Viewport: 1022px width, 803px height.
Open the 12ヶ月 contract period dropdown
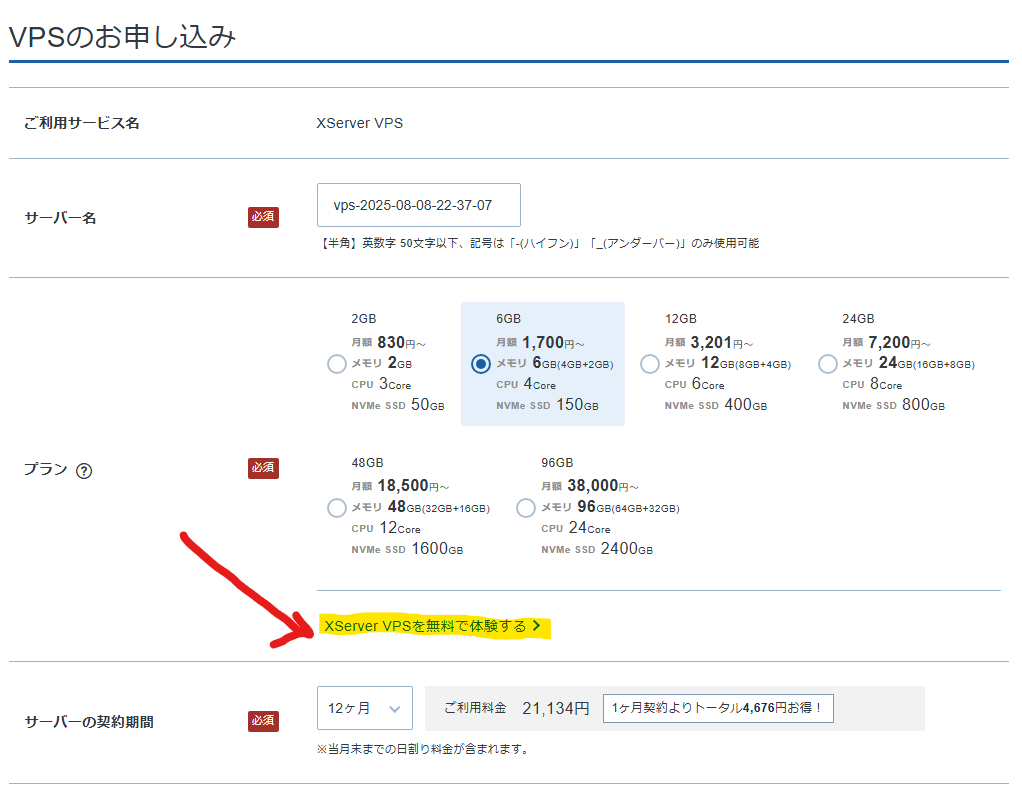coord(364,708)
